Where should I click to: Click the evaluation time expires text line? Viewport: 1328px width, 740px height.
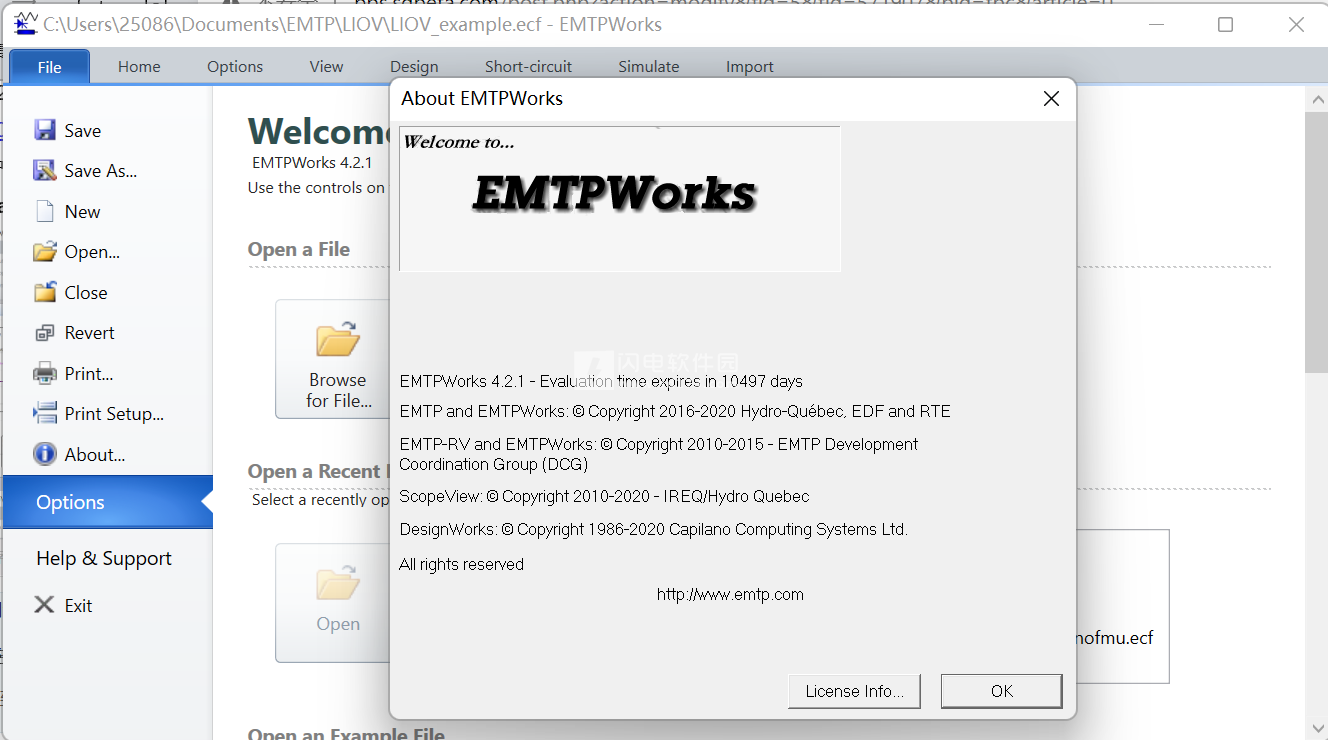tap(601, 381)
